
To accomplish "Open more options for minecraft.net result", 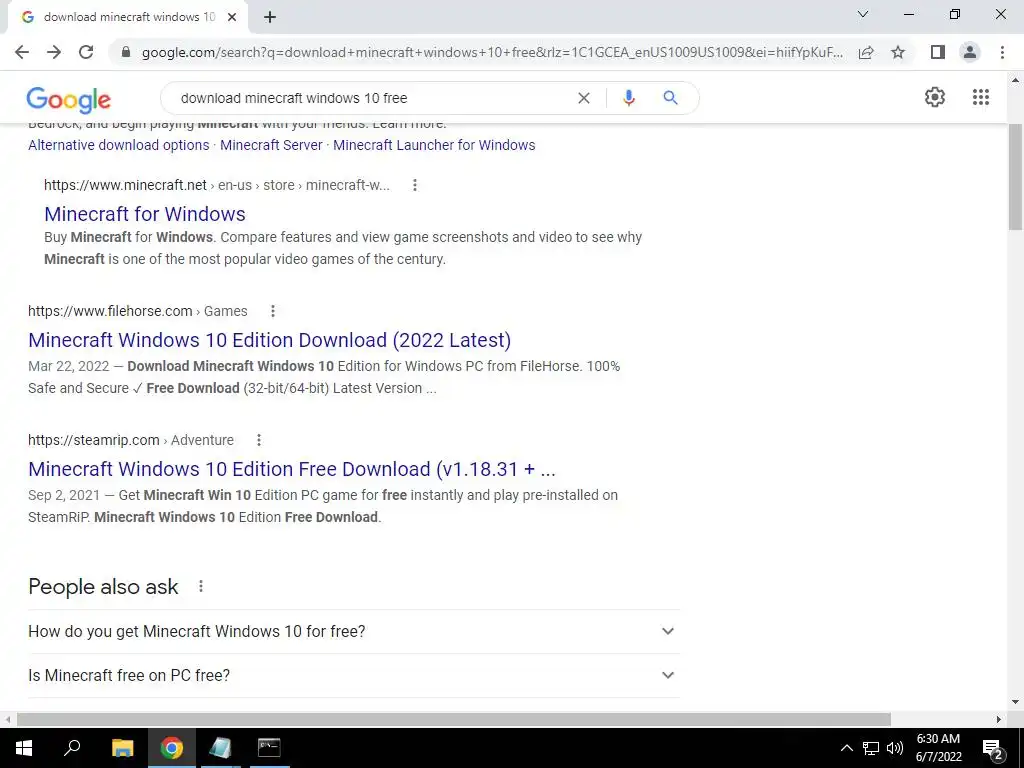I will click(415, 185).
